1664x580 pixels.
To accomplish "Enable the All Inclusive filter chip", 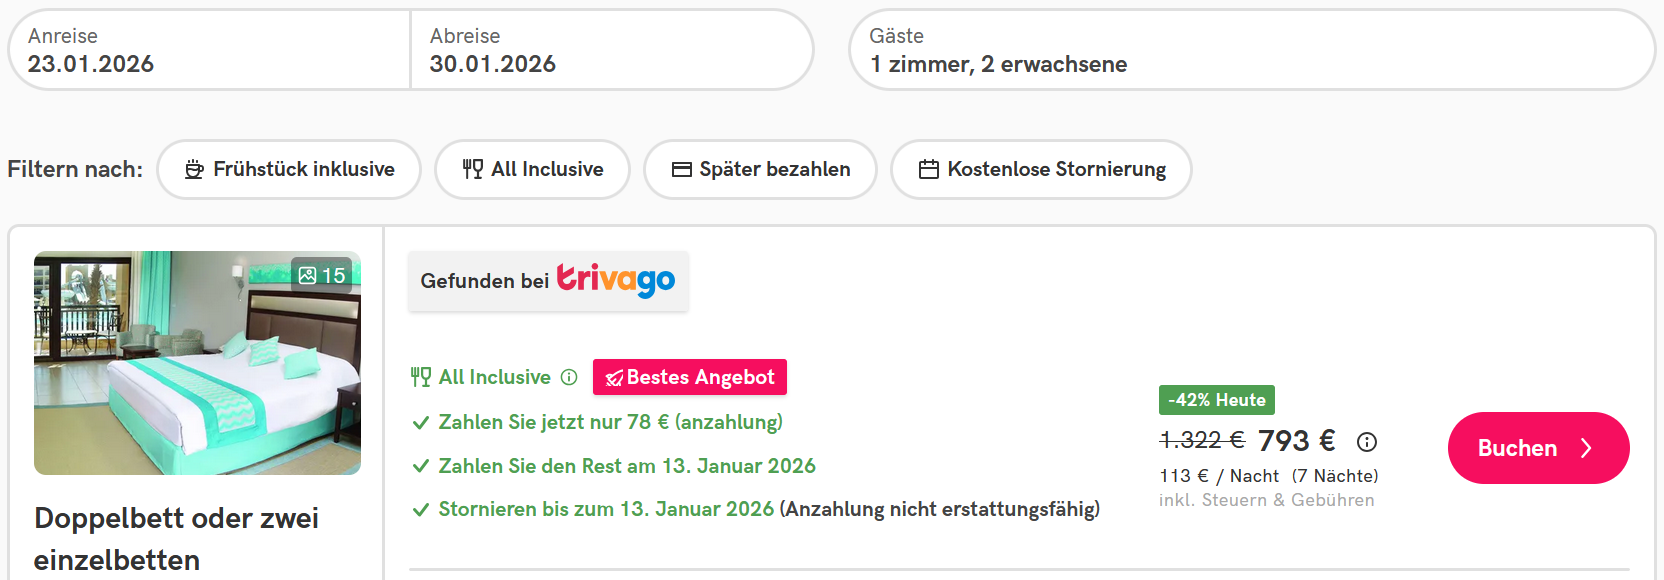I will [532, 169].
